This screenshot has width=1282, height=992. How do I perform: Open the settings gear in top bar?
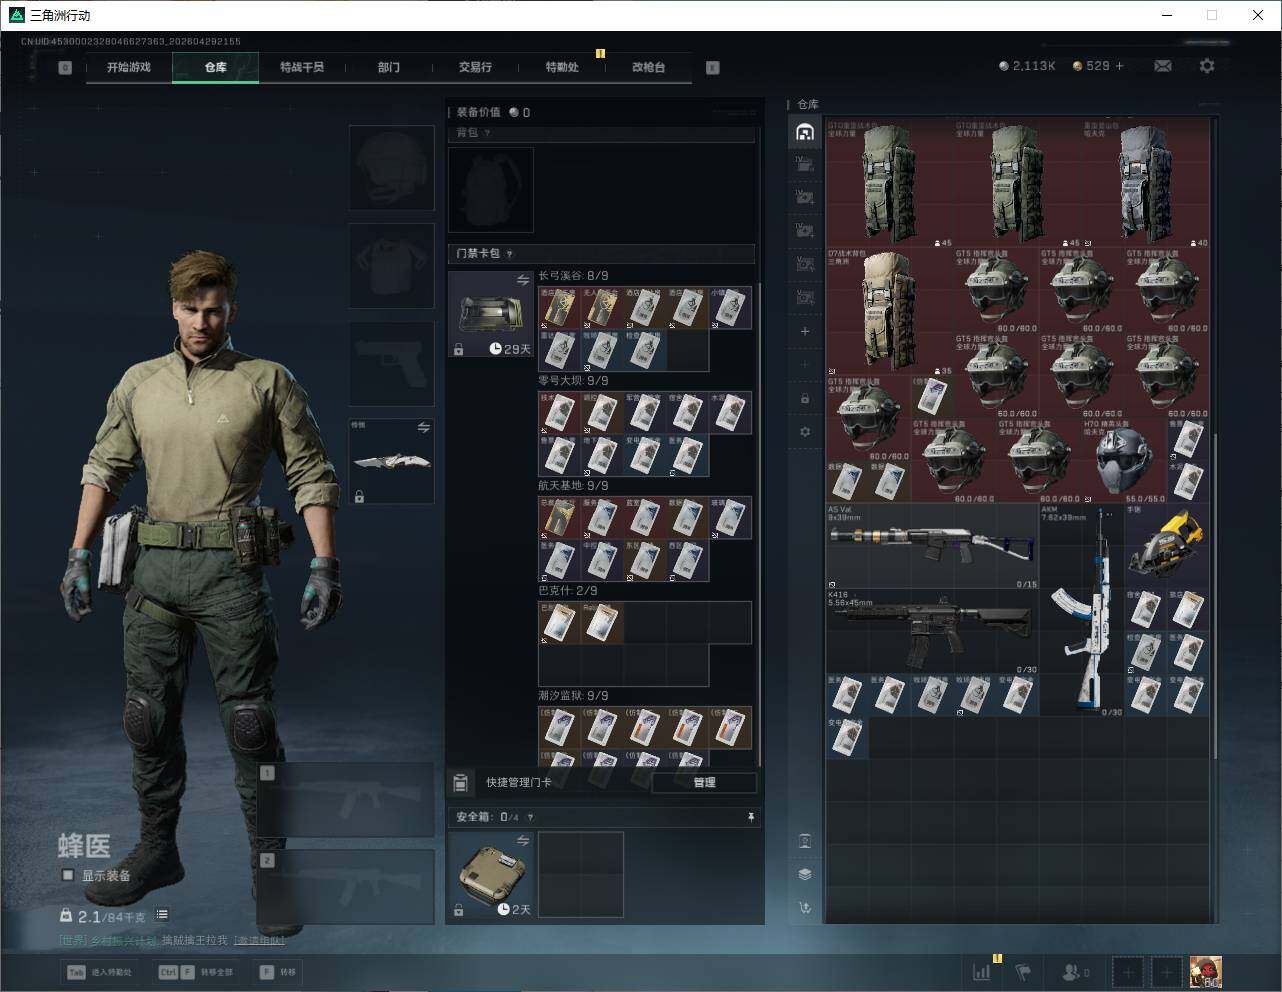click(1207, 66)
